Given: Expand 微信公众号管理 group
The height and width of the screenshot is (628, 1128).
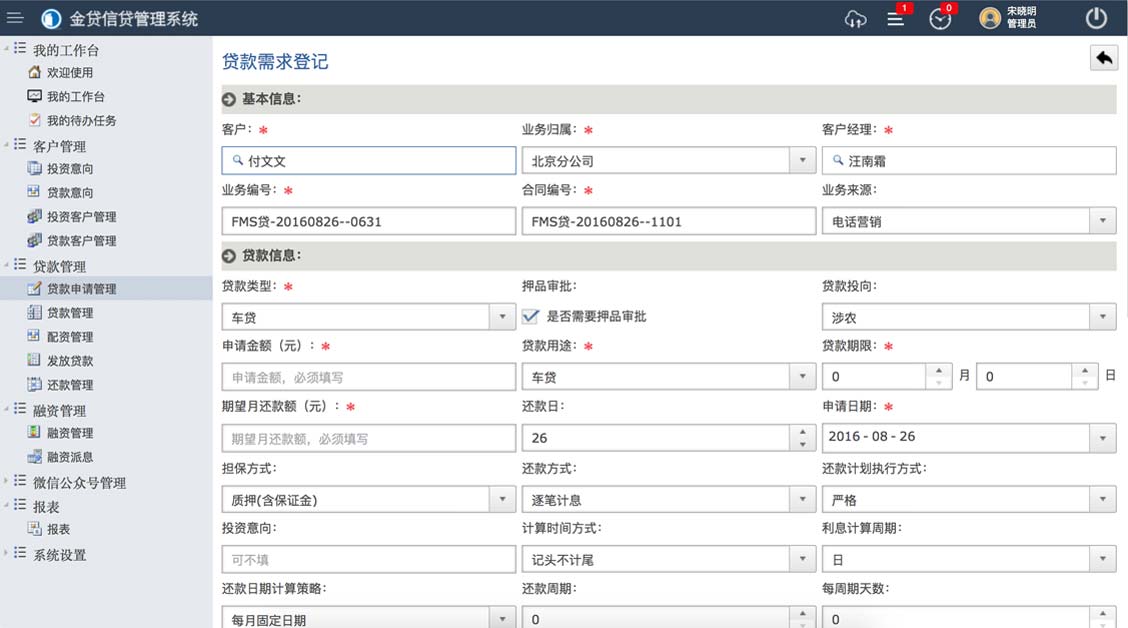Looking at the screenshot, I should point(6,481).
